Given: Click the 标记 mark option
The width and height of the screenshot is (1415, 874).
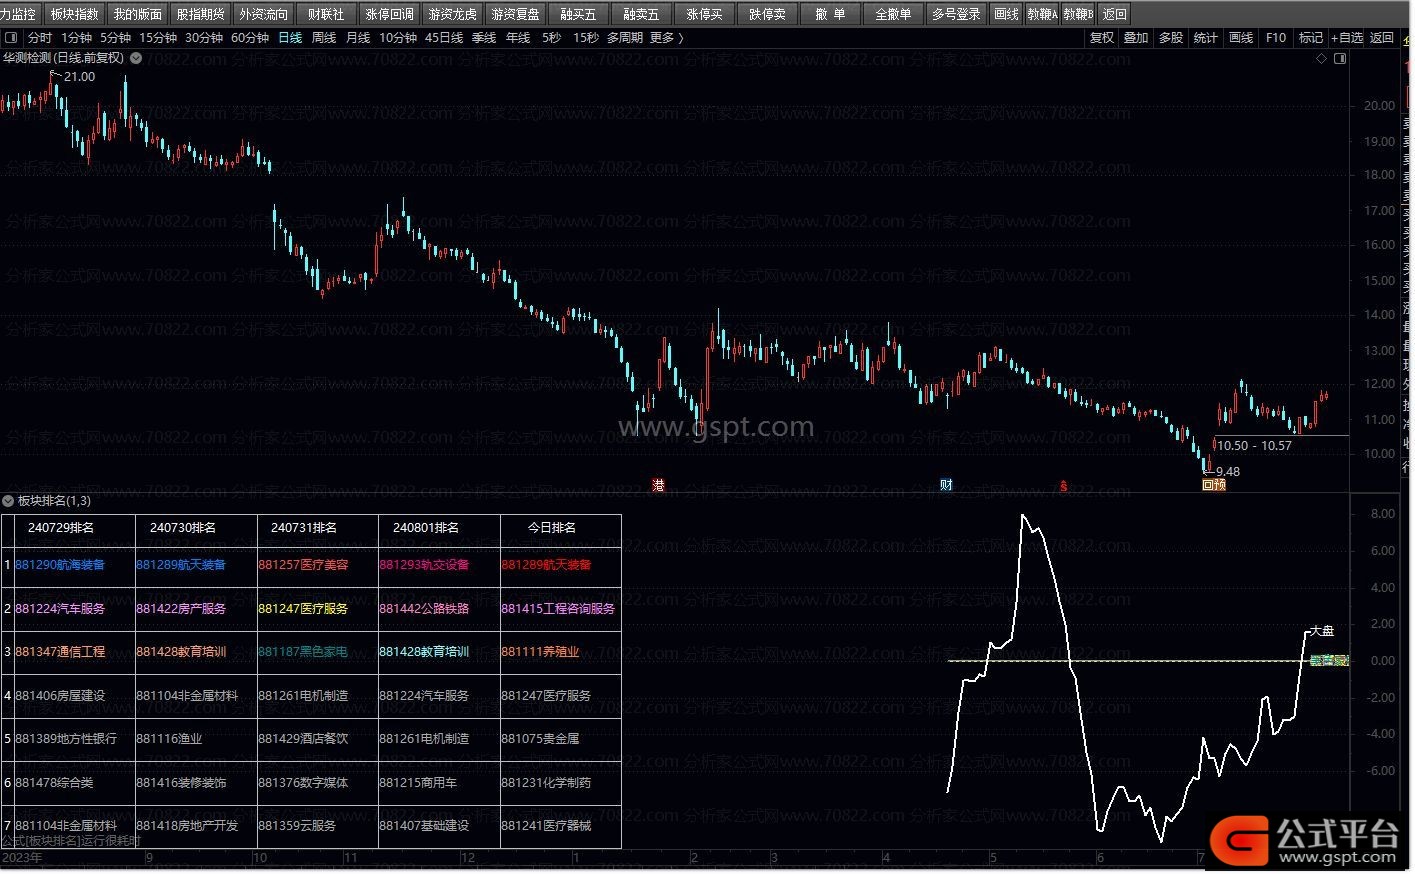Looking at the screenshot, I should tap(1310, 38).
